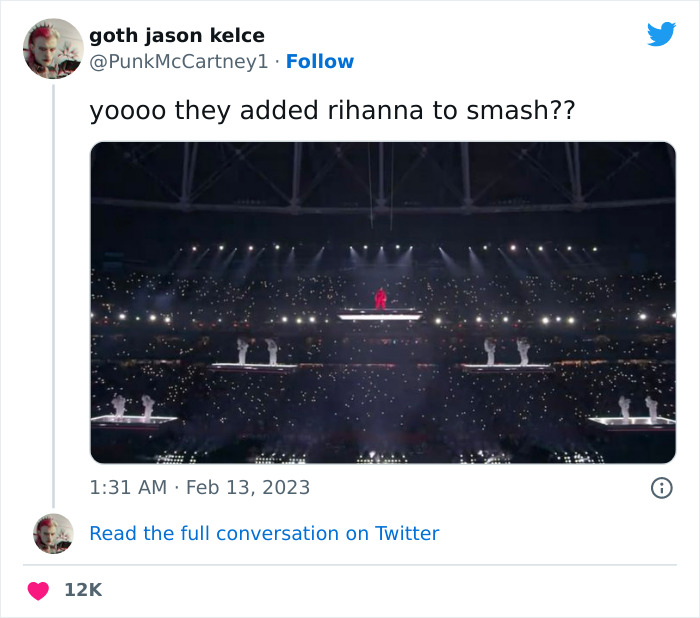This screenshot has height=618, width=700.
Task: Click the small avatar beside Read the full conversation
Action: [53, 533]
